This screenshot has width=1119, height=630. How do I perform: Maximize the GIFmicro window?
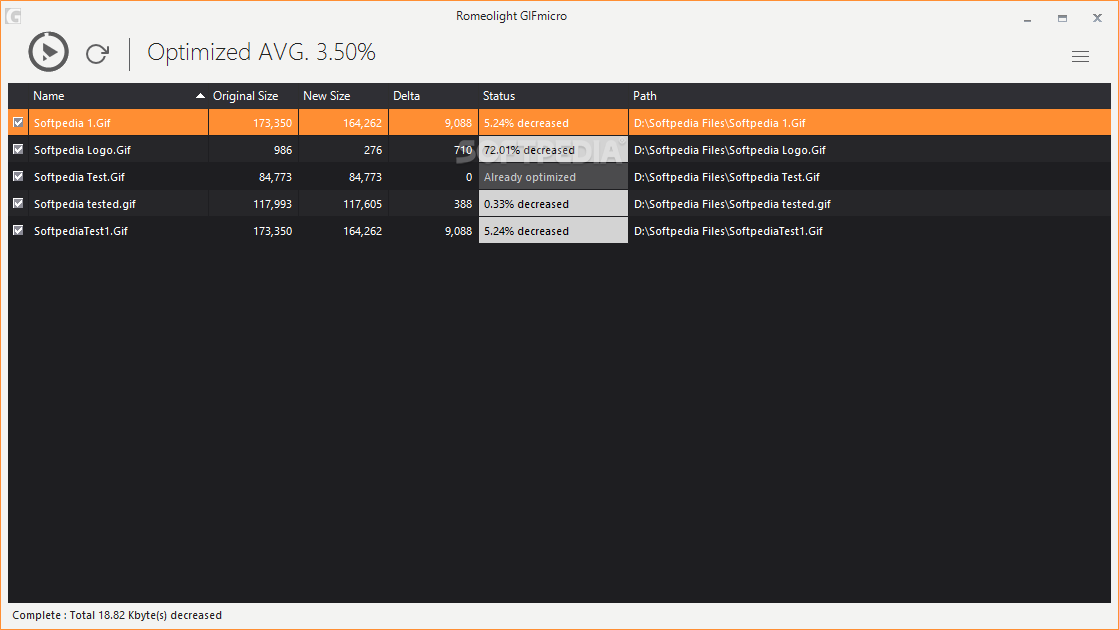click(x=1063, y=19)
